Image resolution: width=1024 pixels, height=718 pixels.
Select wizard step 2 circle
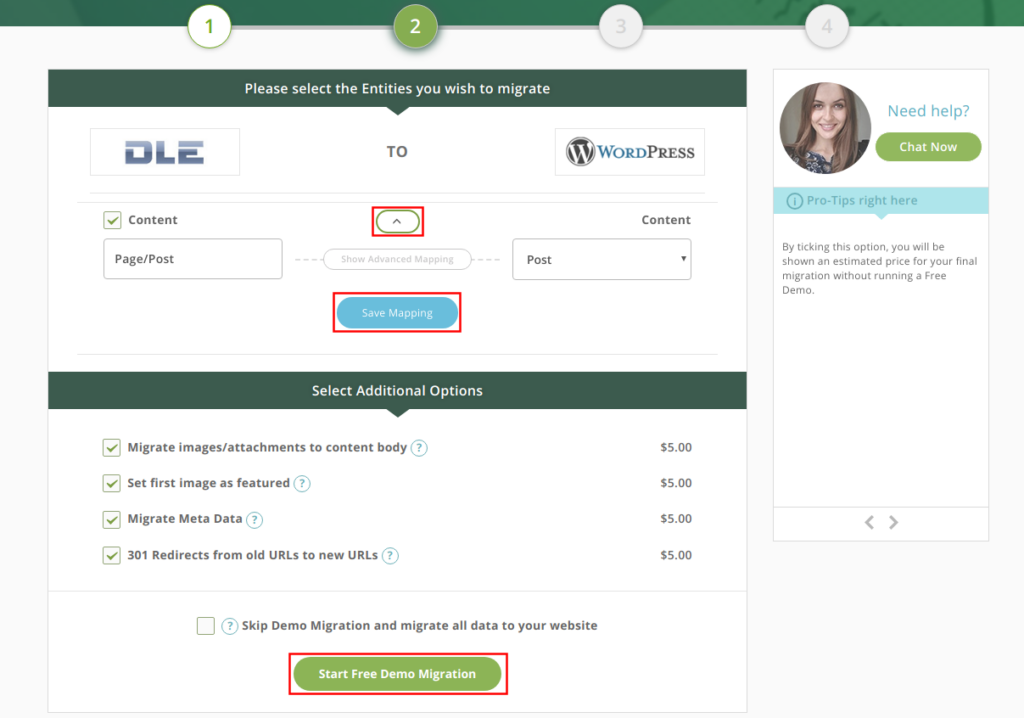(x=415, y=26)
